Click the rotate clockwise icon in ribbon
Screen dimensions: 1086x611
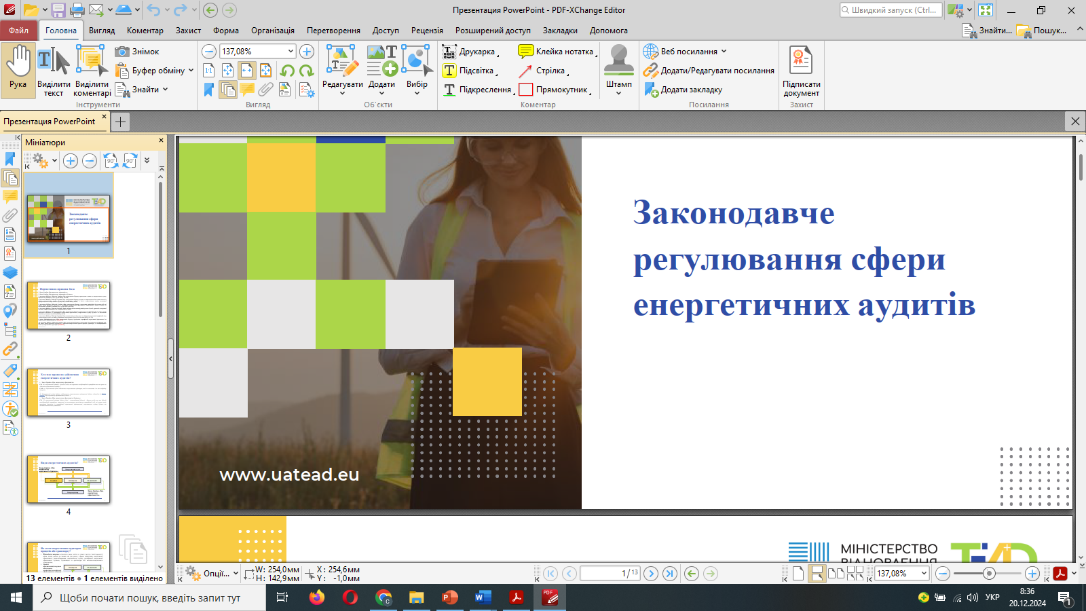point(304,70)
